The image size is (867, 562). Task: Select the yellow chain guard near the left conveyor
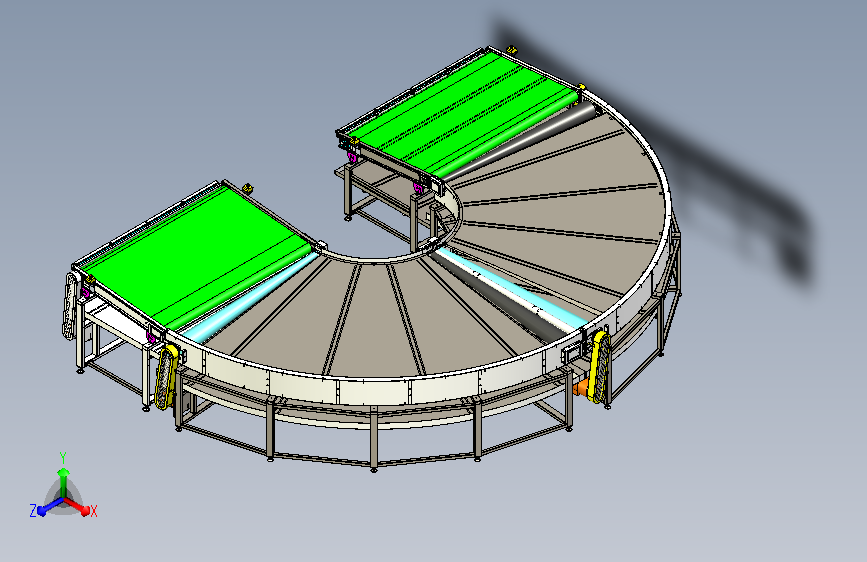tap(166, 376)
